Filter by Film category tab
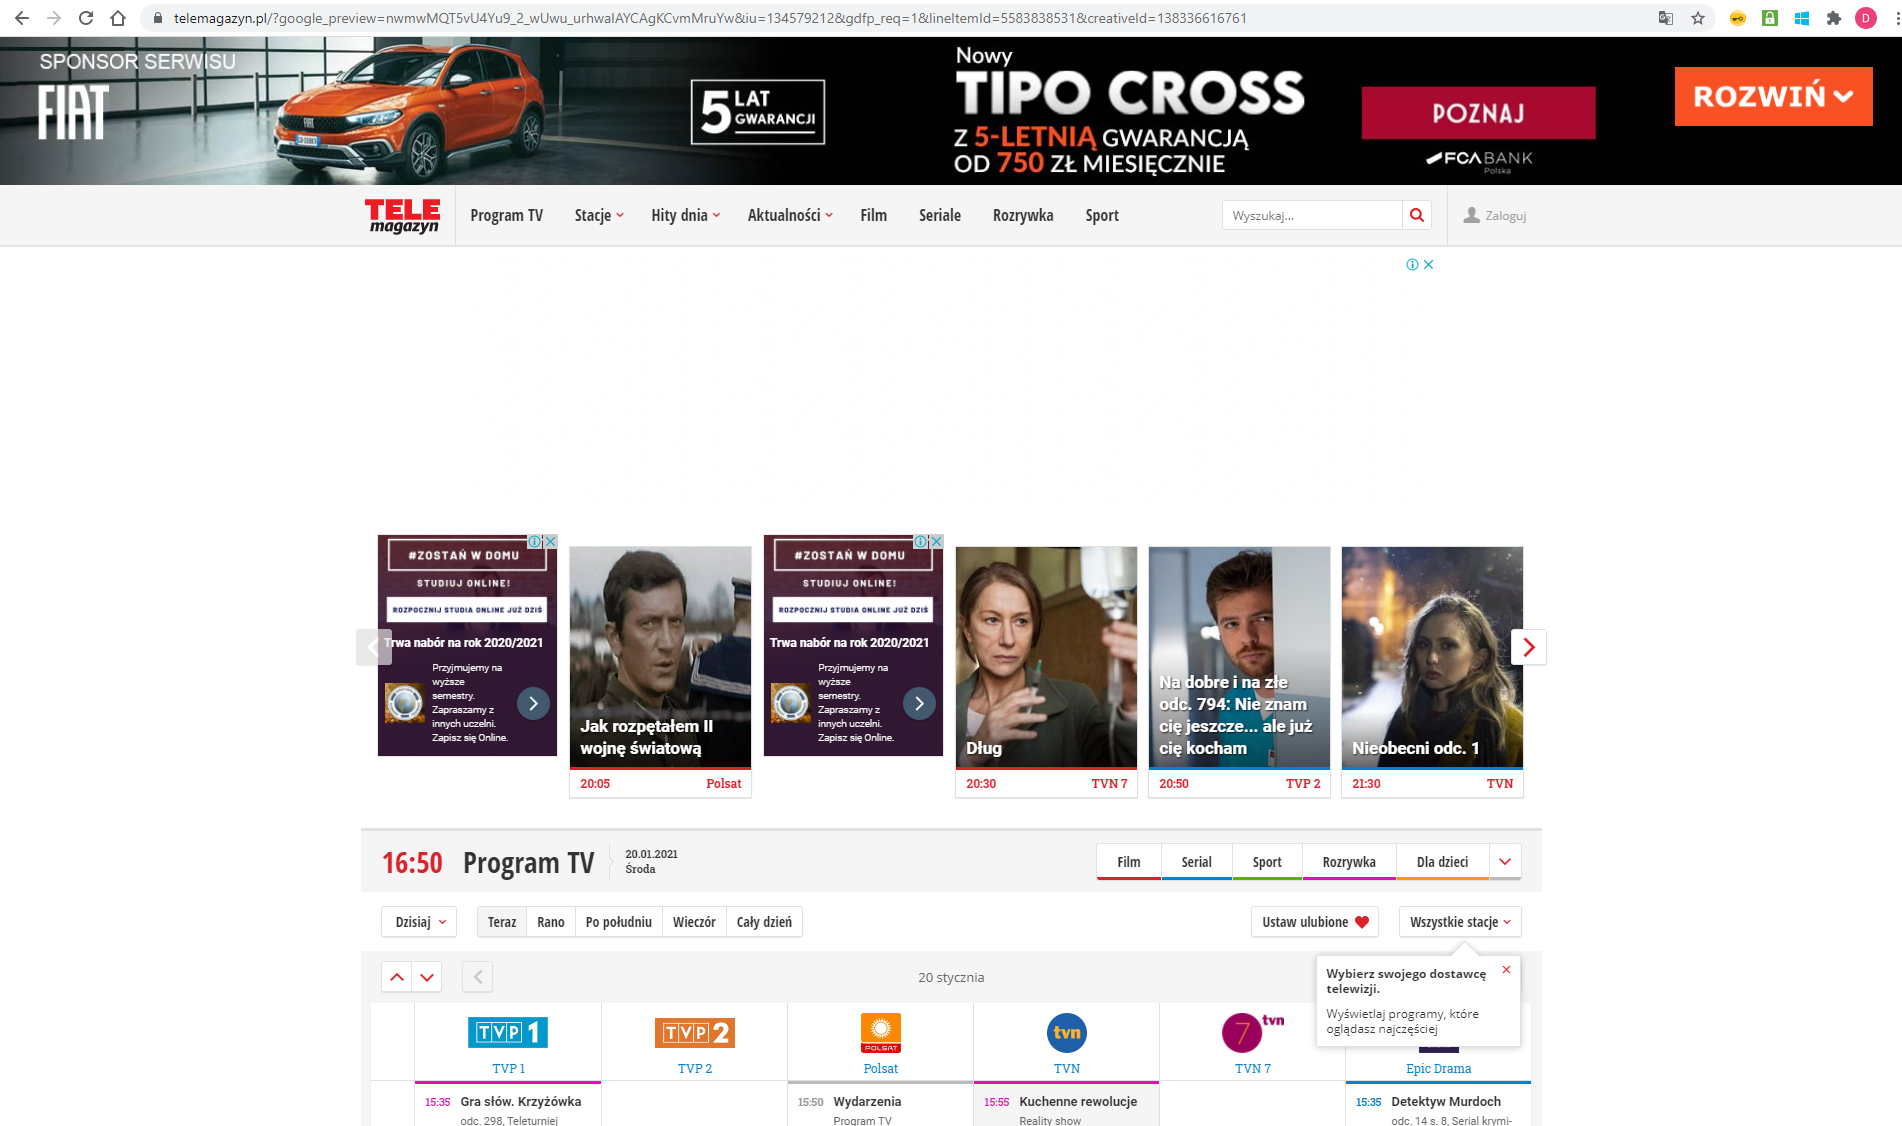Screen dimensions: 1902x1126 point(1129,862)
